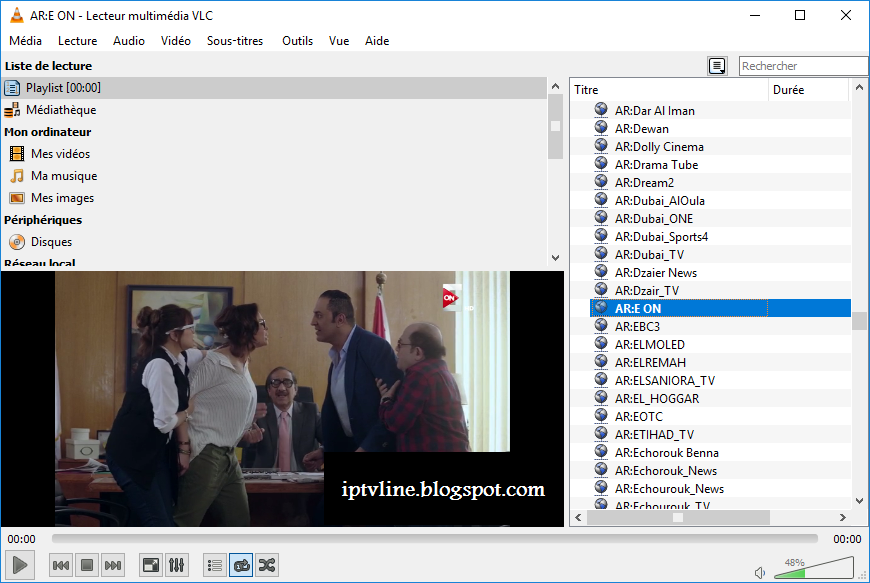Viewport: 870px width, 583px height.
Task: Click the Durée column header
Action: (809, 90)
